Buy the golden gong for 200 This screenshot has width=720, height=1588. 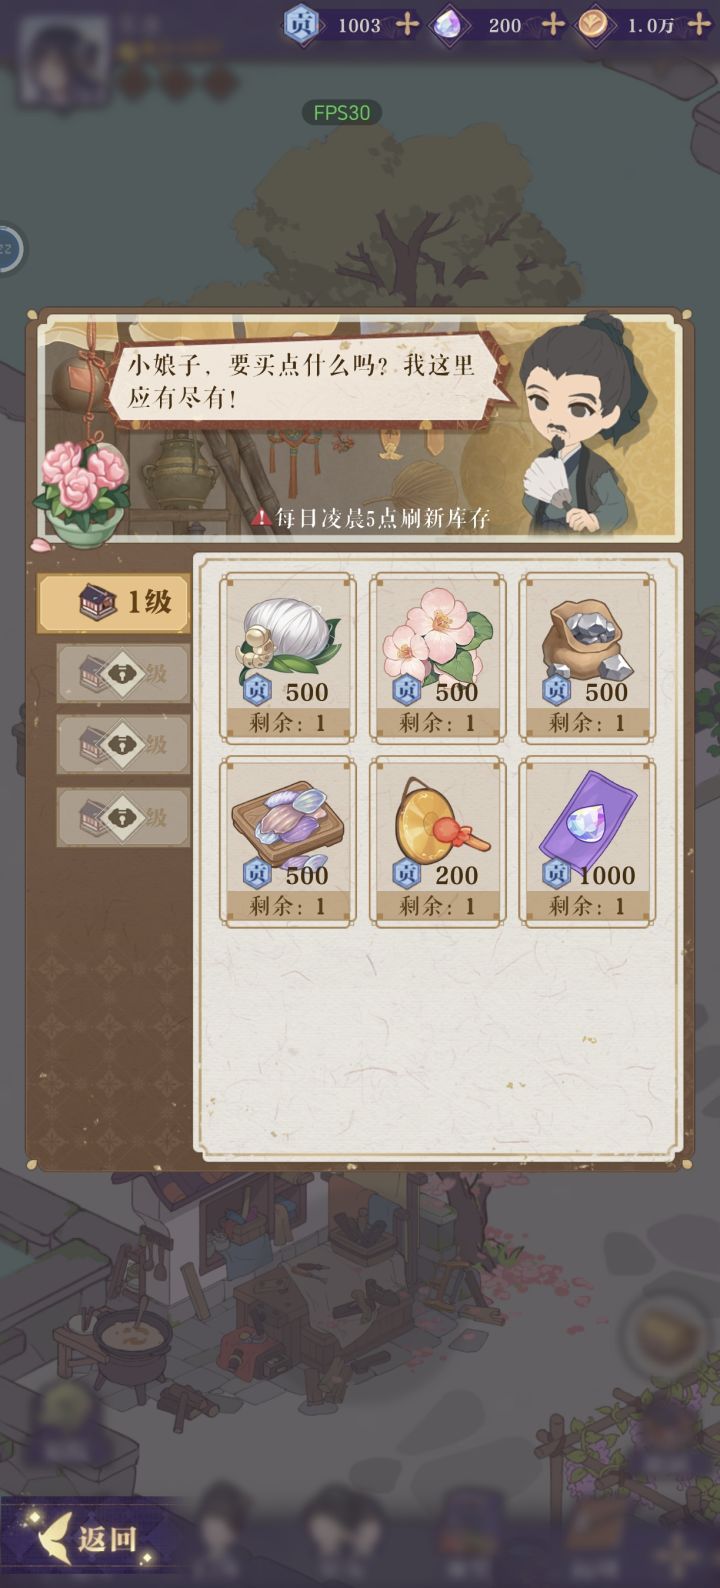[x=438, y=841]
